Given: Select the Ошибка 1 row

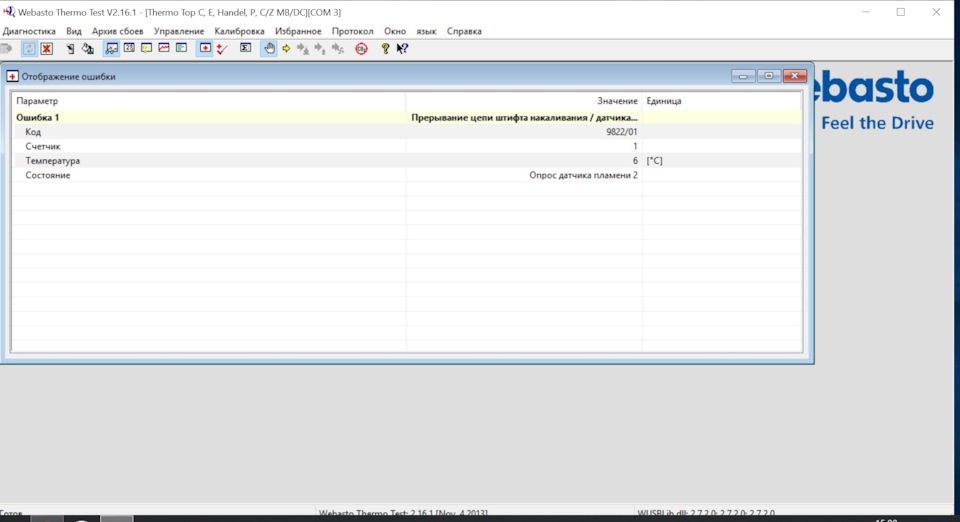Looking at the screenshot, I should (407, 117).
